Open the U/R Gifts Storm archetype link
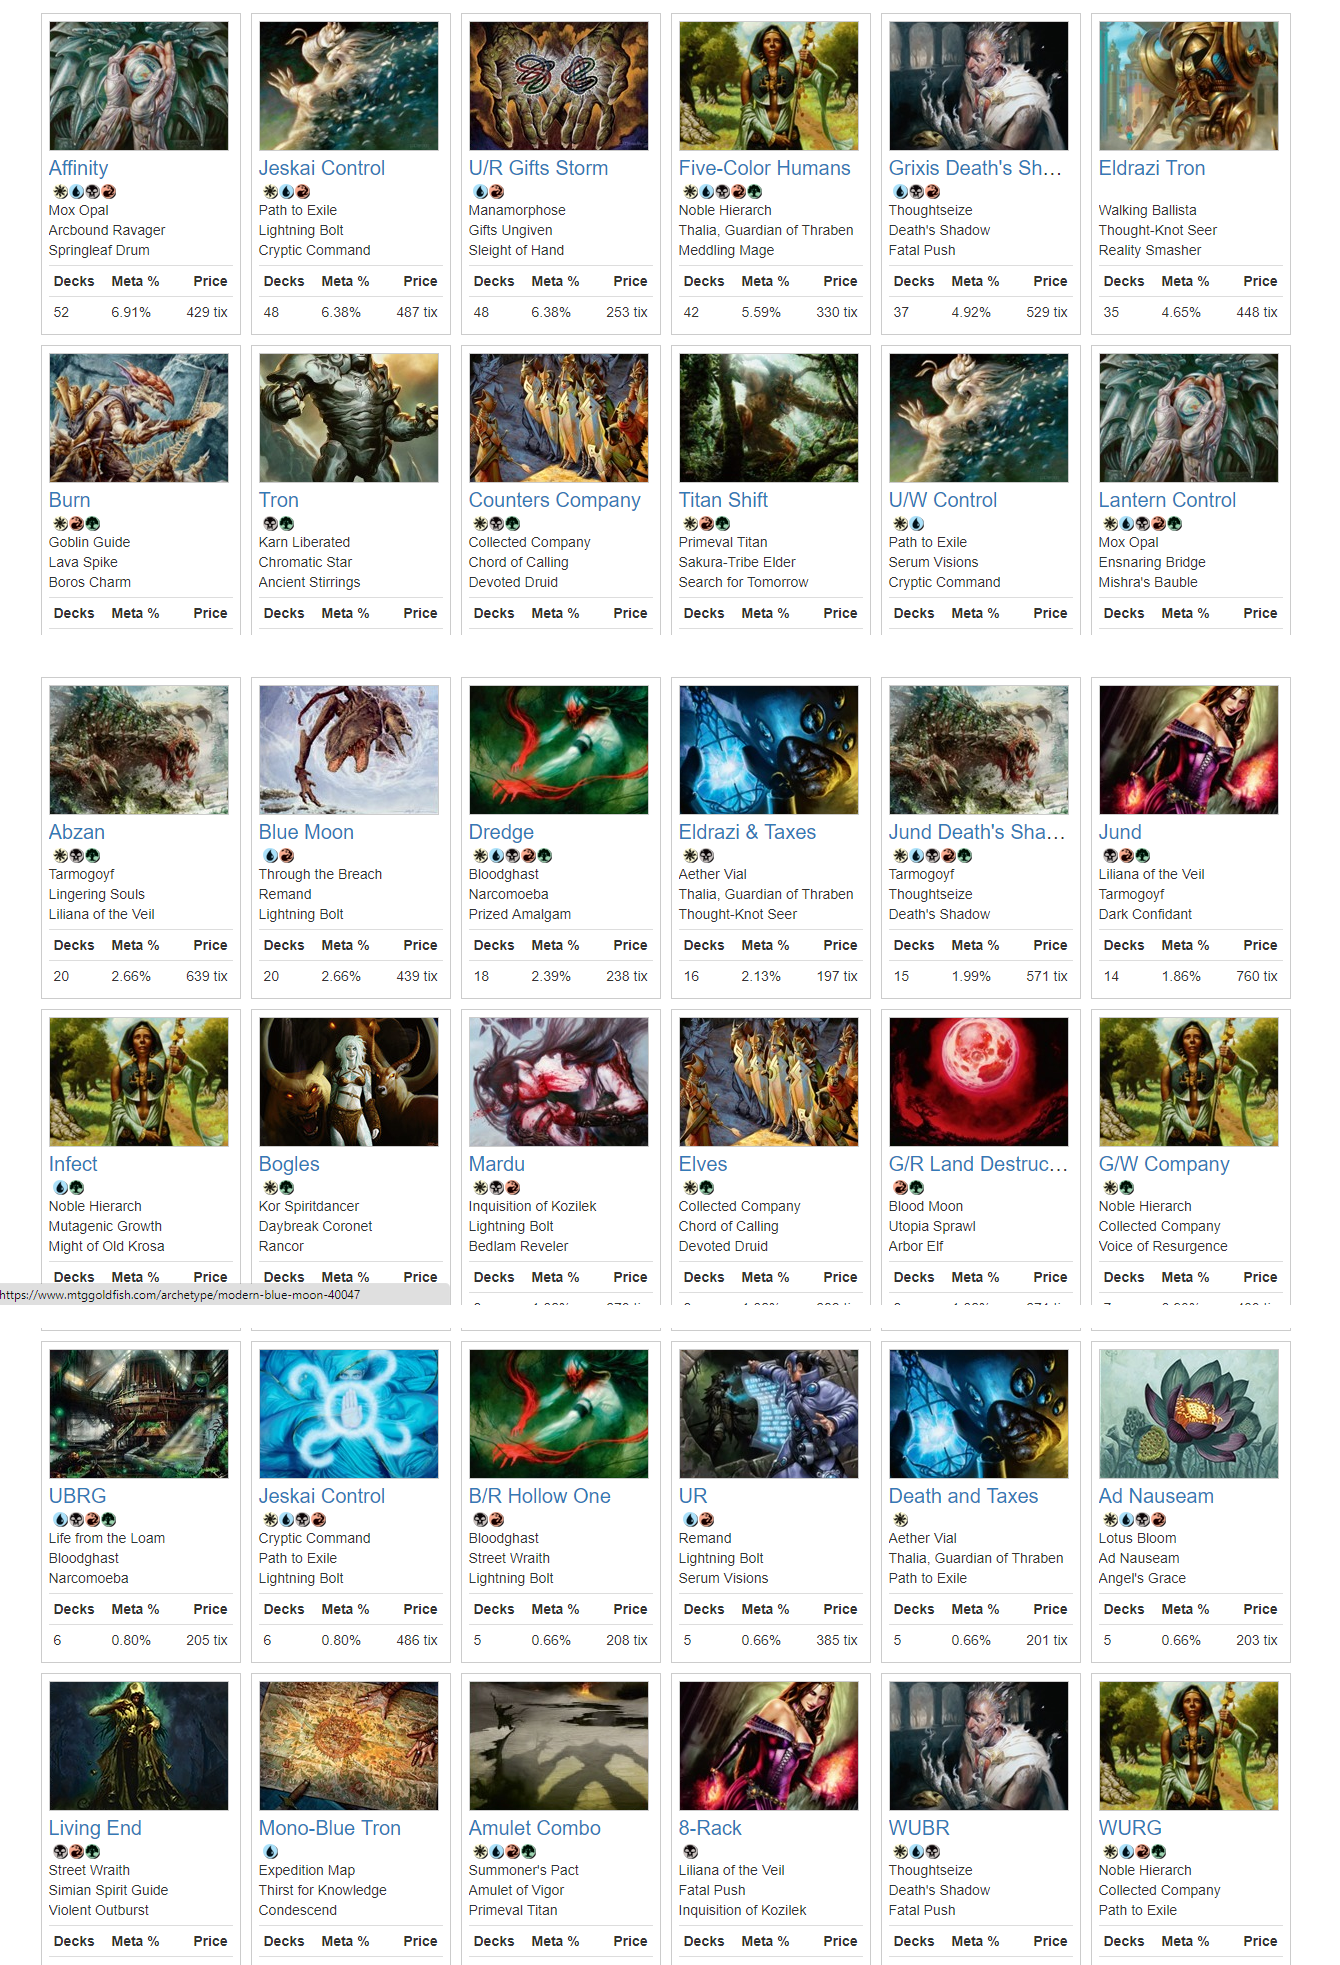This screenshot has height=1965, width=1340. [x=538, y=168]
